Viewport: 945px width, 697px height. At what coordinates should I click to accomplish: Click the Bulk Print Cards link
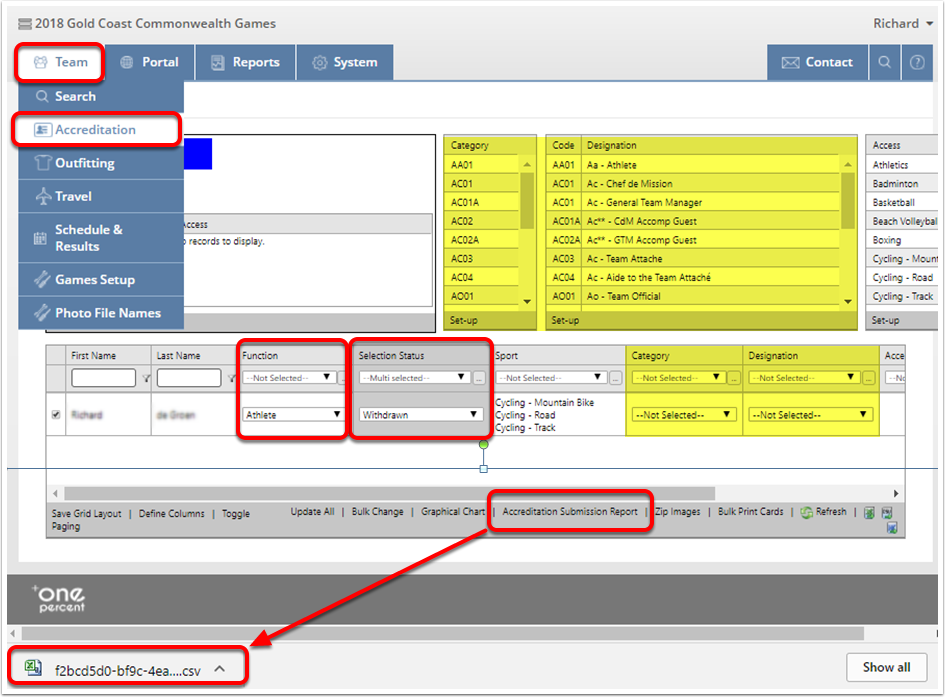coord(750,511)
